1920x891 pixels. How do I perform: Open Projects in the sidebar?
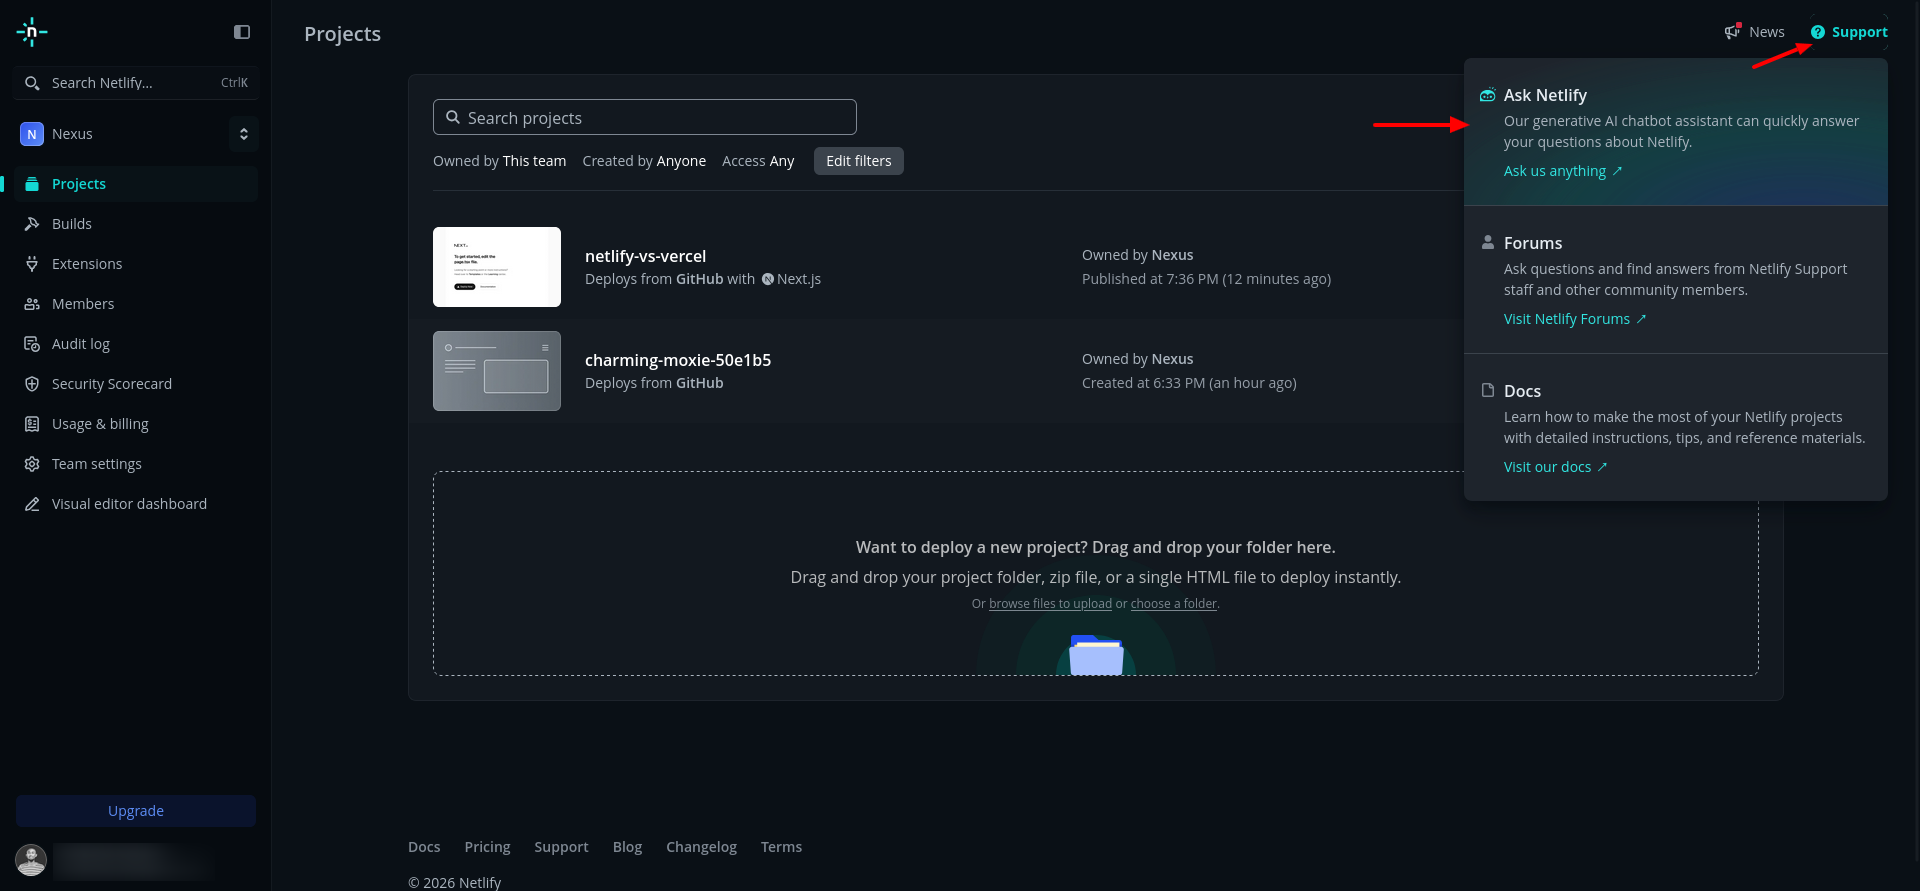(136, 184)
